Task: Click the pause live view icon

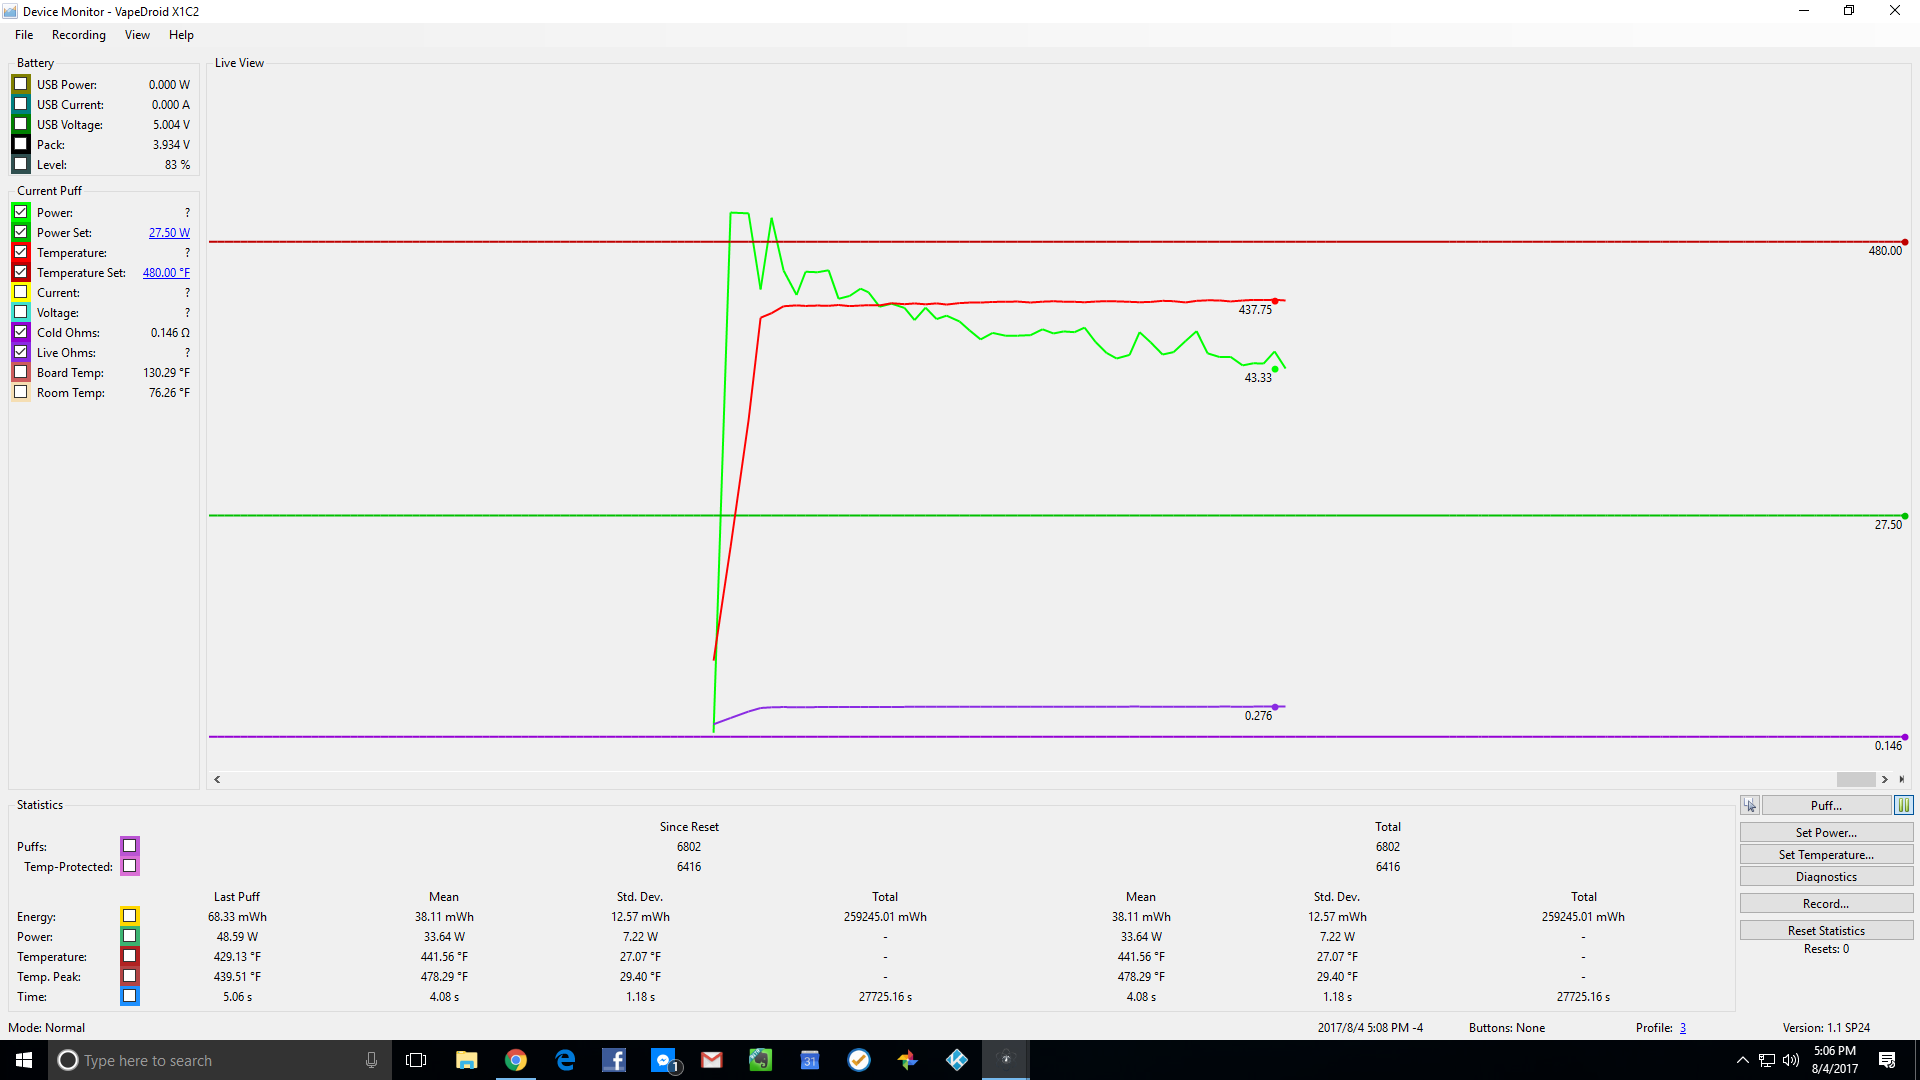Action: click(1903, 805)
